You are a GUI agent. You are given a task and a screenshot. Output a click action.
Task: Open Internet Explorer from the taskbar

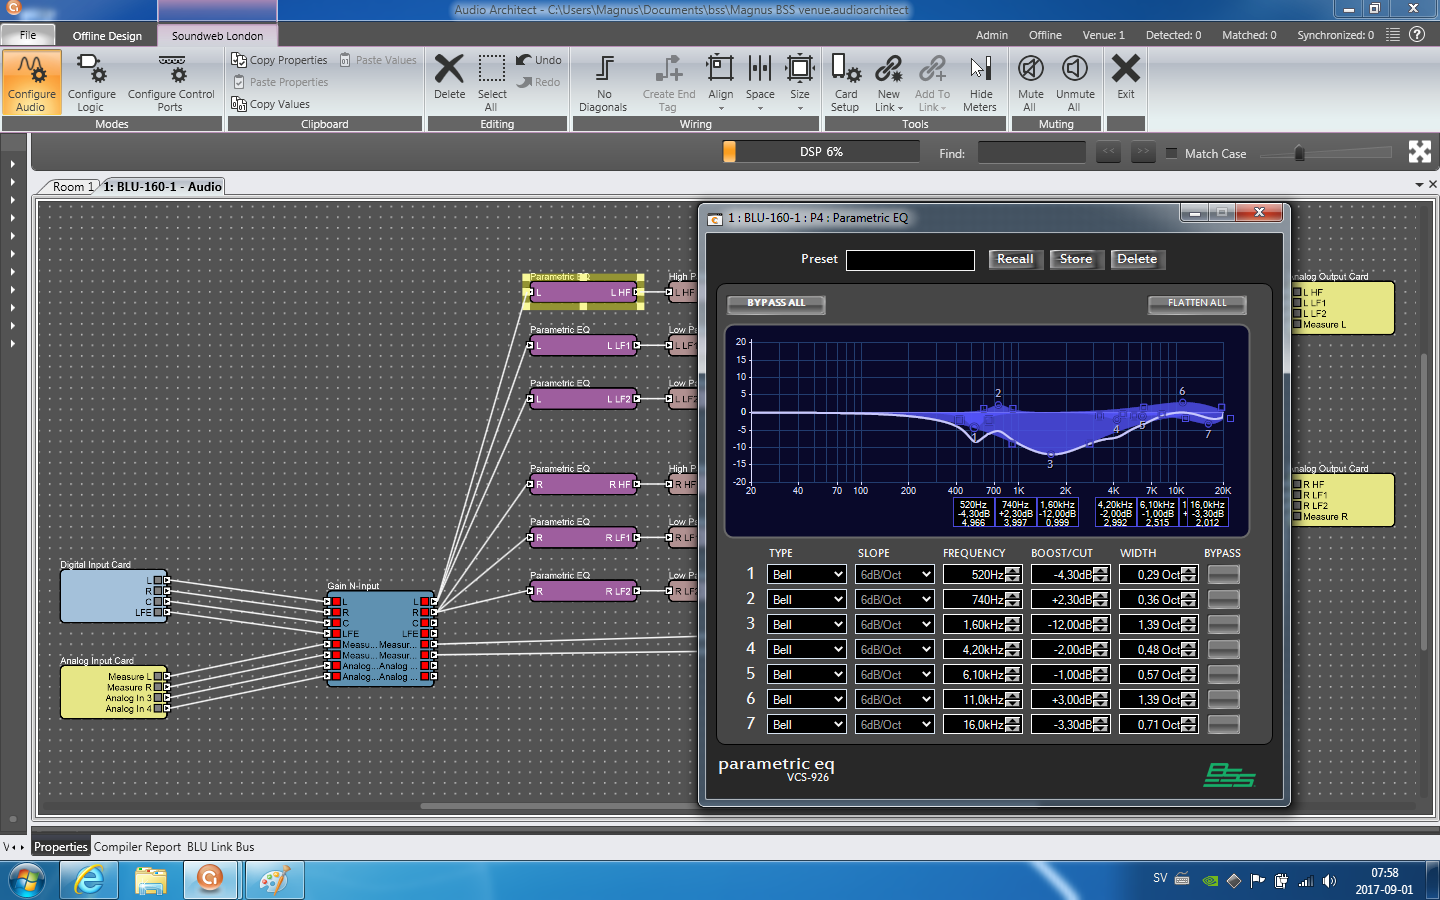[x=90, y=880]
